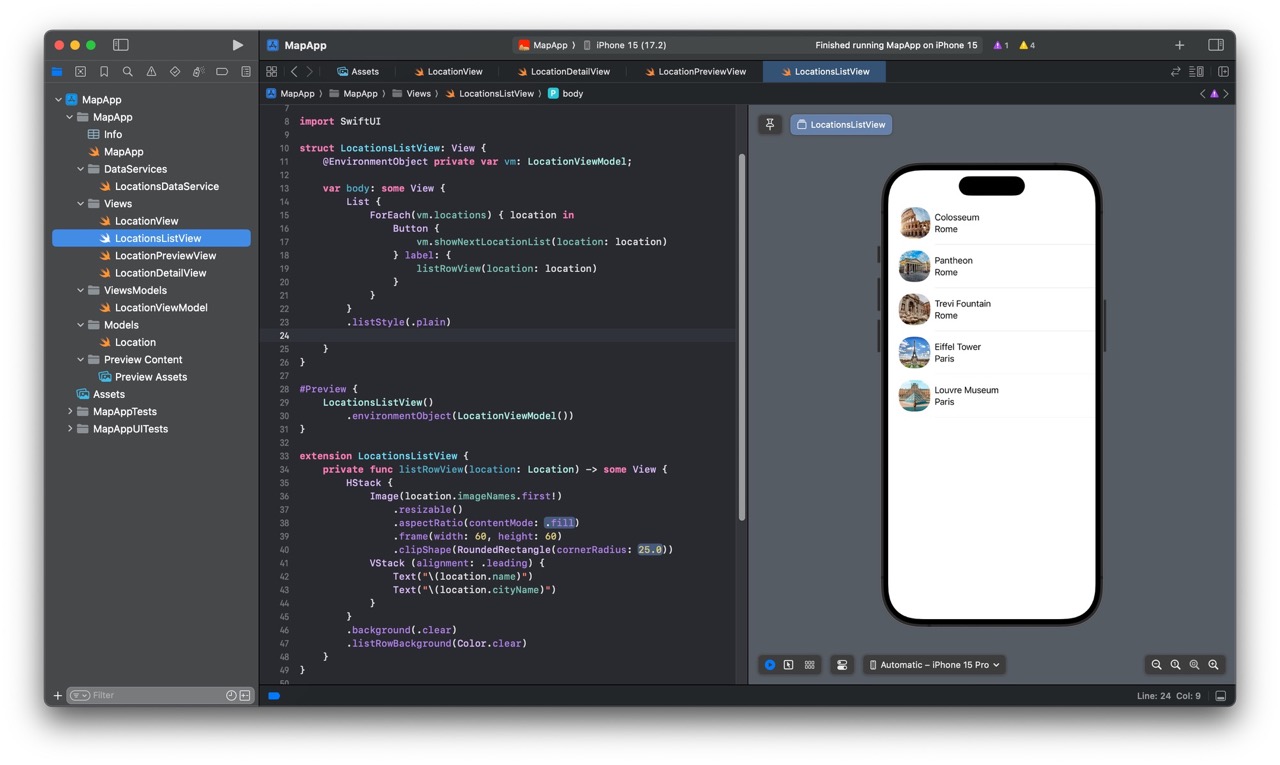This screenshot has height=765, width=1280.
Task: Open the Issue navigator warning icon
Action: (x=151, y=72)
